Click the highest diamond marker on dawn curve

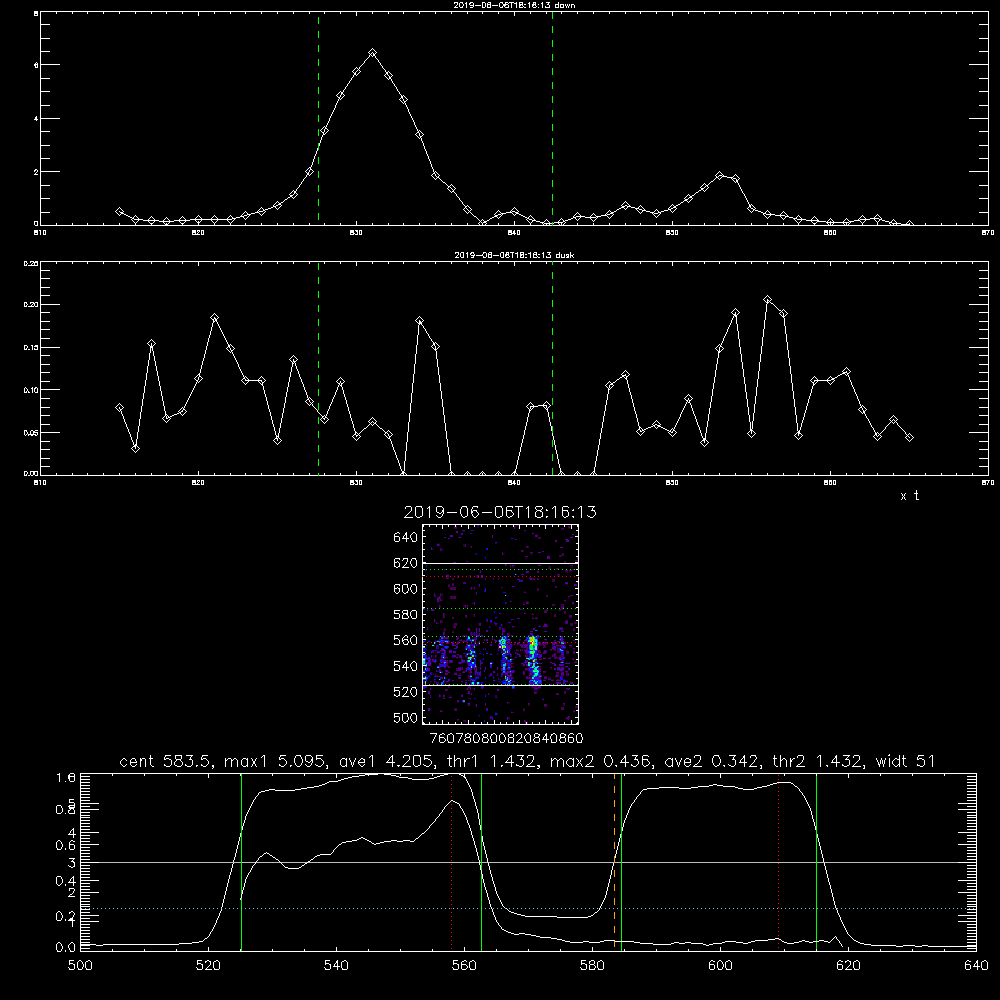[372, 52]
